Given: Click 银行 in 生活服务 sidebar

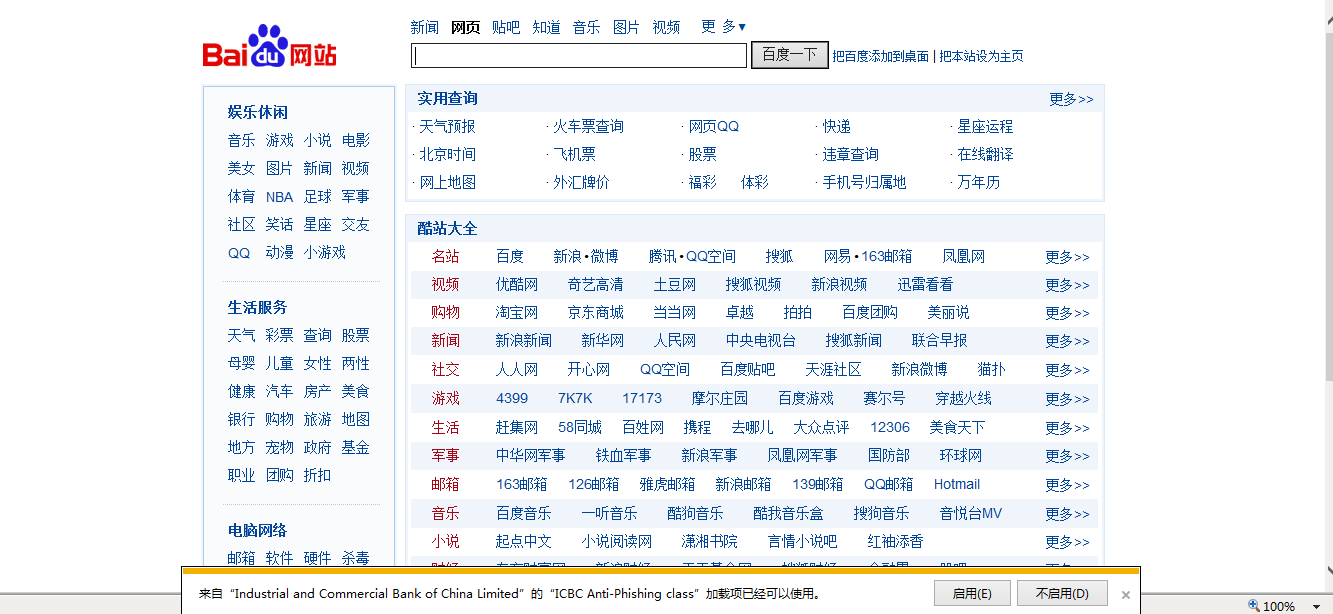Looking at the screenshot, I should (x=242, y=420).
